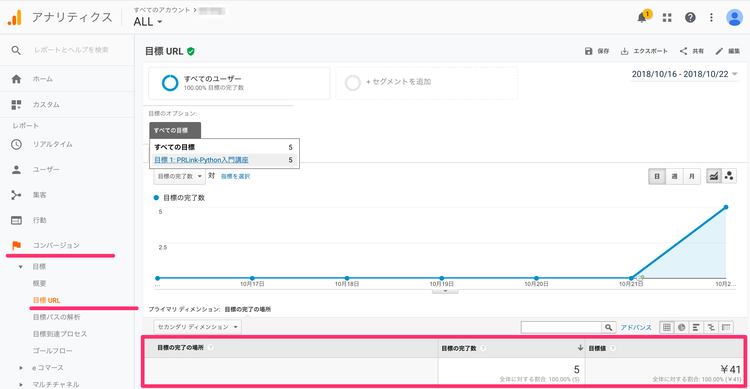The image size is (750, 389).
Task: Open the 目標パスの解析 report
Action: point(56,317)
